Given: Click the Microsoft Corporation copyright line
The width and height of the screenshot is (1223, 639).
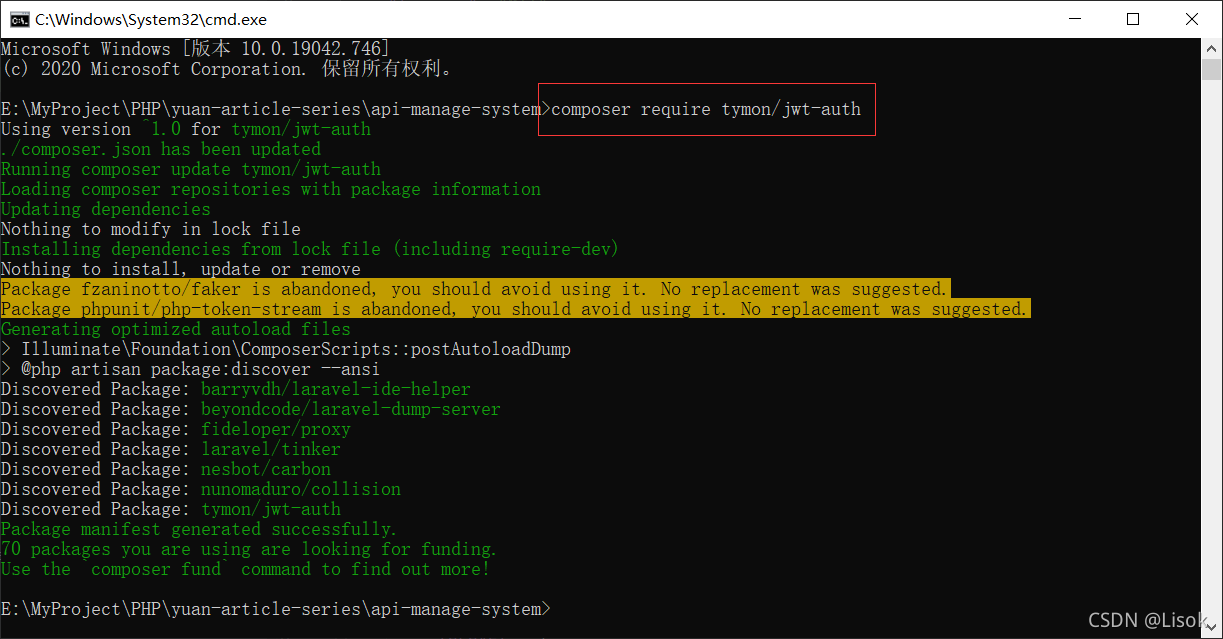Looking at the screenshot, I should click(228, 69).
